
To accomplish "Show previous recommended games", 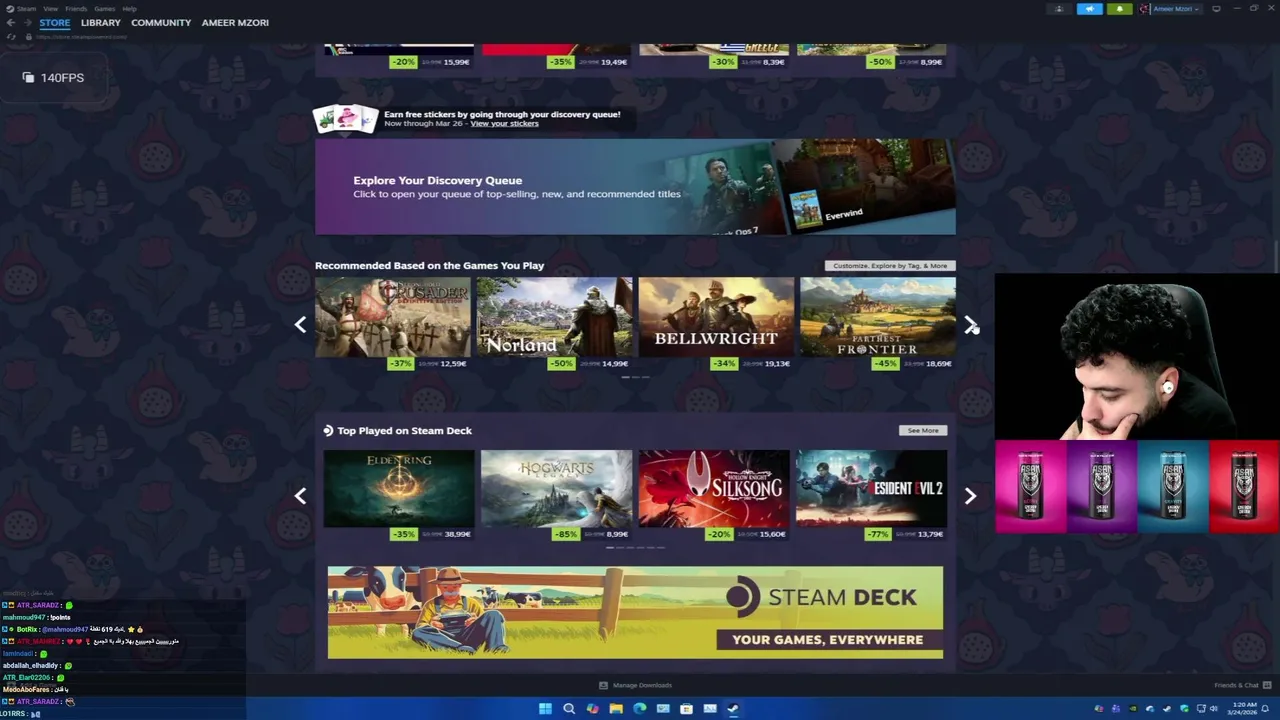I will coord(300,324).
